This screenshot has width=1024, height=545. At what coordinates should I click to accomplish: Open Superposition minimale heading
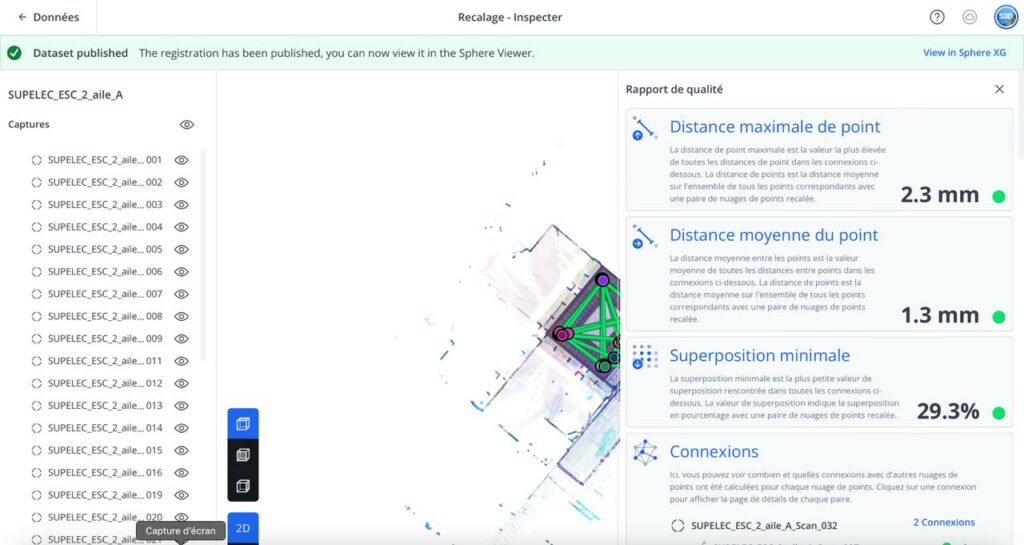pos(760,356)
